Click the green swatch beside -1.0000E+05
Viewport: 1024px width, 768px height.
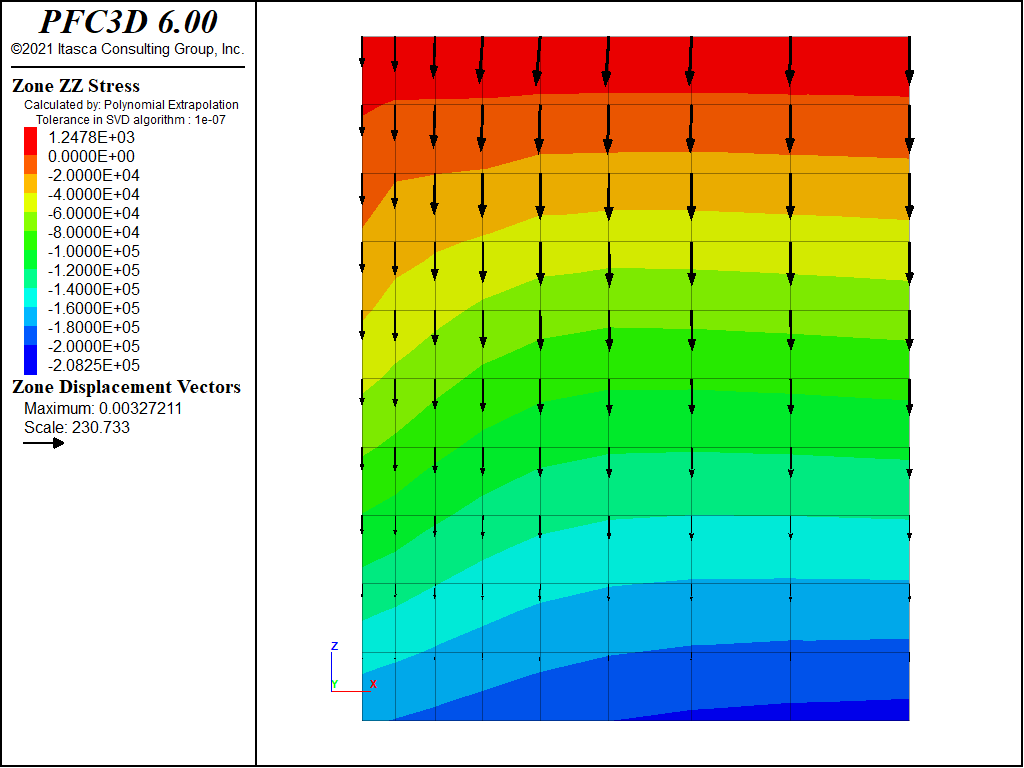coord(31,240)
